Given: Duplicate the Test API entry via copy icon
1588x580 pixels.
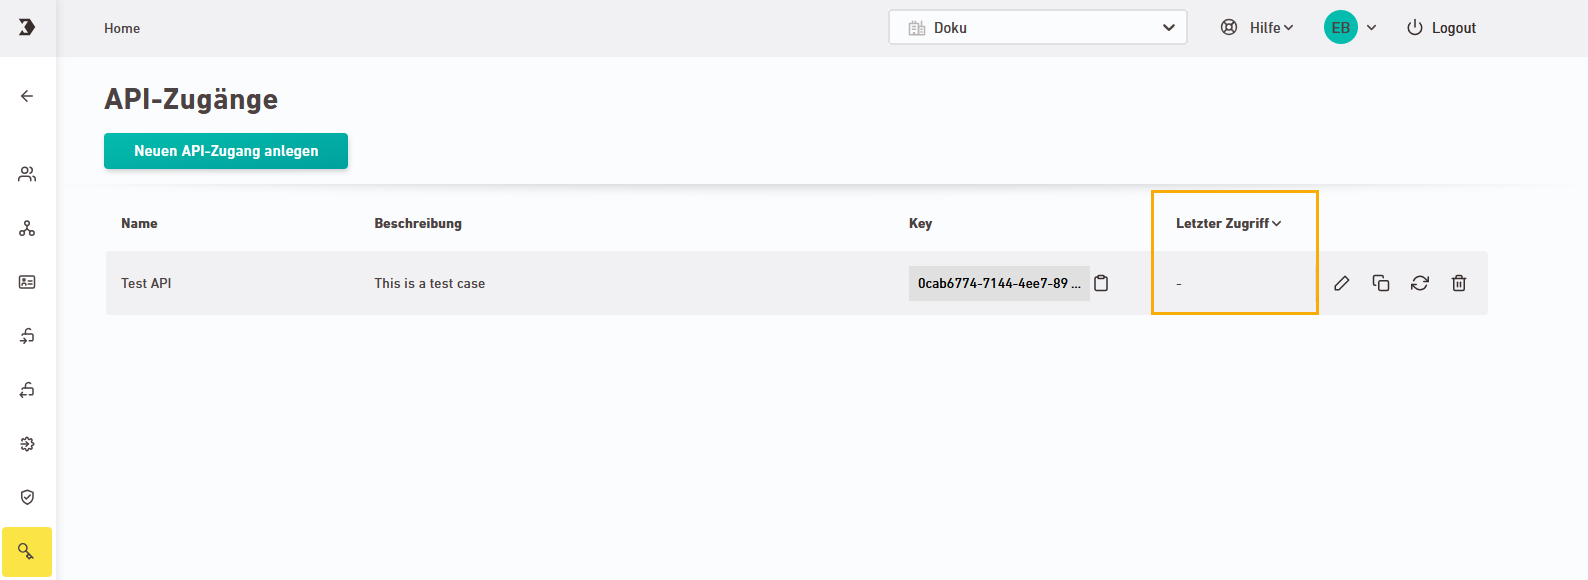Looking at the screenshot, I should 1381,283.
